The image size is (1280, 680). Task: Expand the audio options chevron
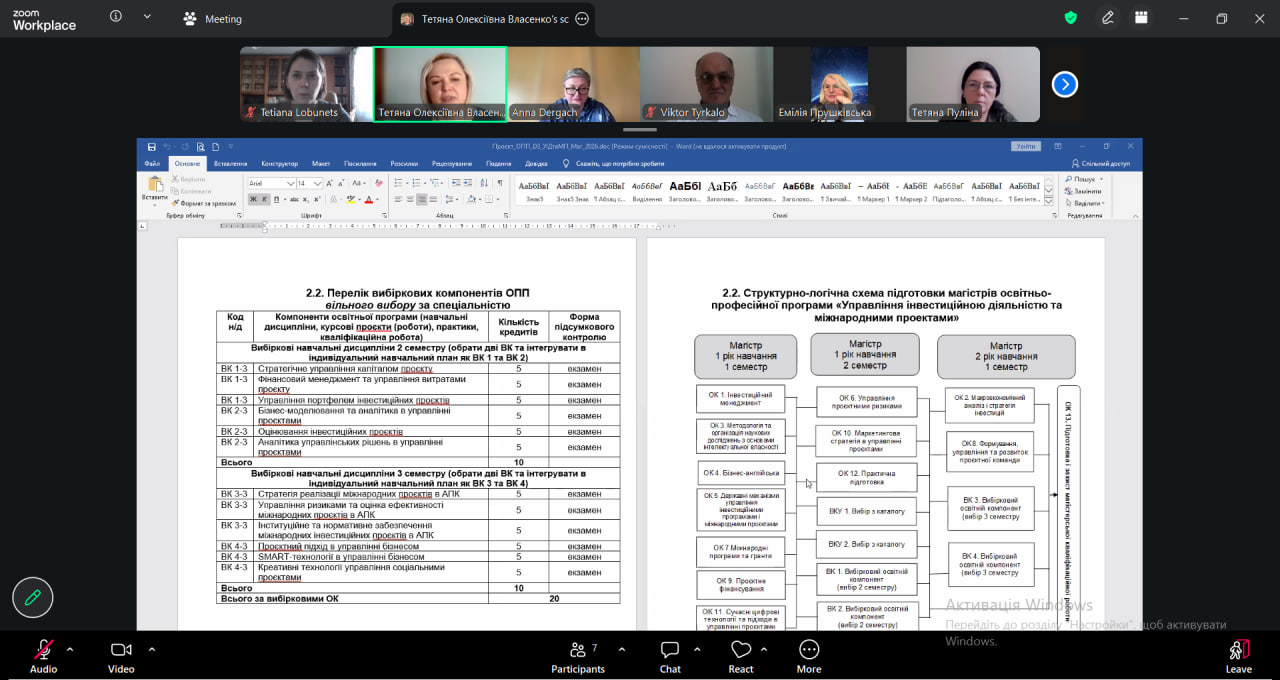click(x=70, y=648)
